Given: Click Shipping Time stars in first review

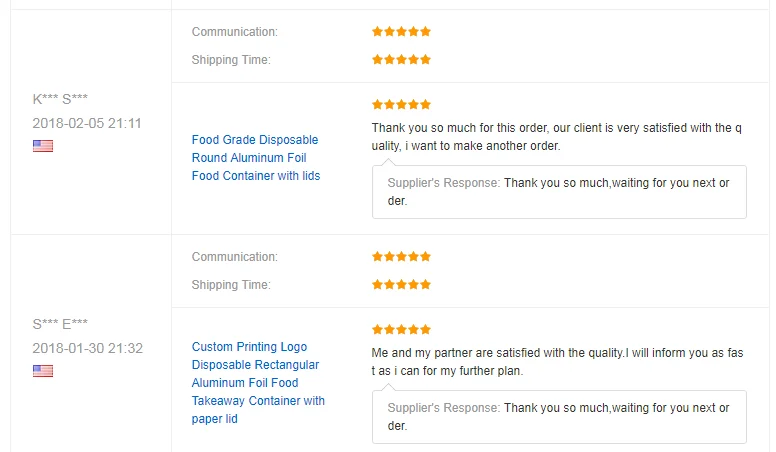Looking at the screenshot, I should 401,60.
